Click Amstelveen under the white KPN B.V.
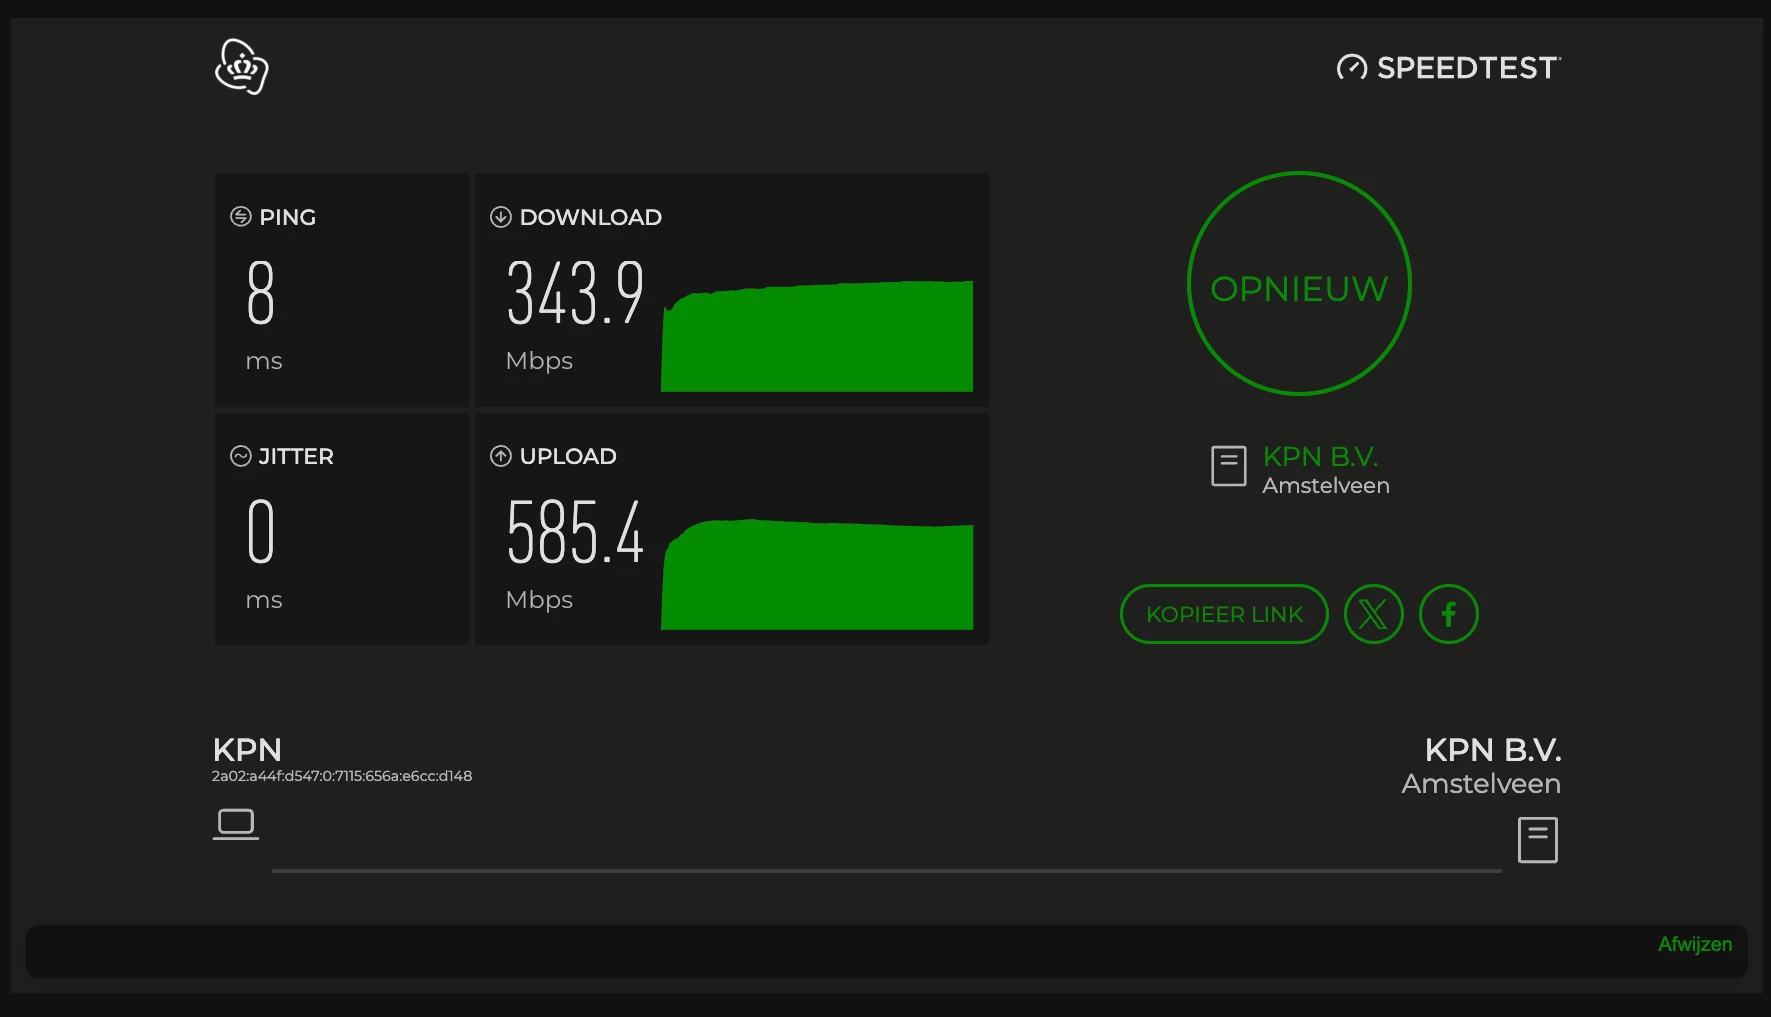This screenshot has height=1017, width=1771. pyautogui.click(x=1481, y=784)
